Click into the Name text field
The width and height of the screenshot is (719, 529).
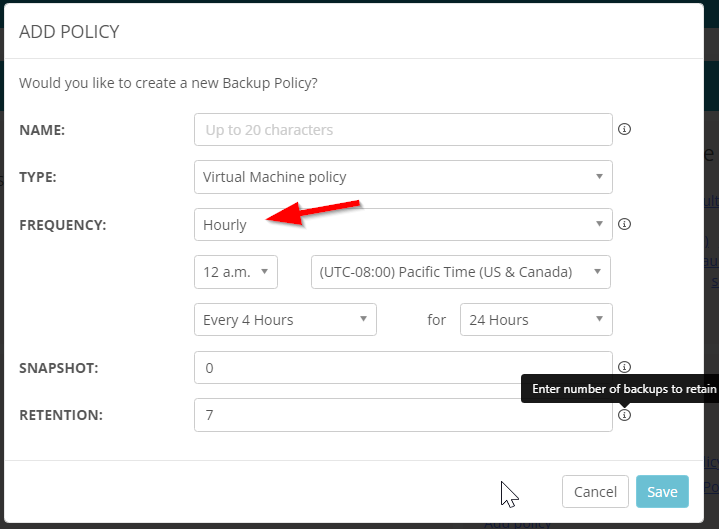(402, 129)
